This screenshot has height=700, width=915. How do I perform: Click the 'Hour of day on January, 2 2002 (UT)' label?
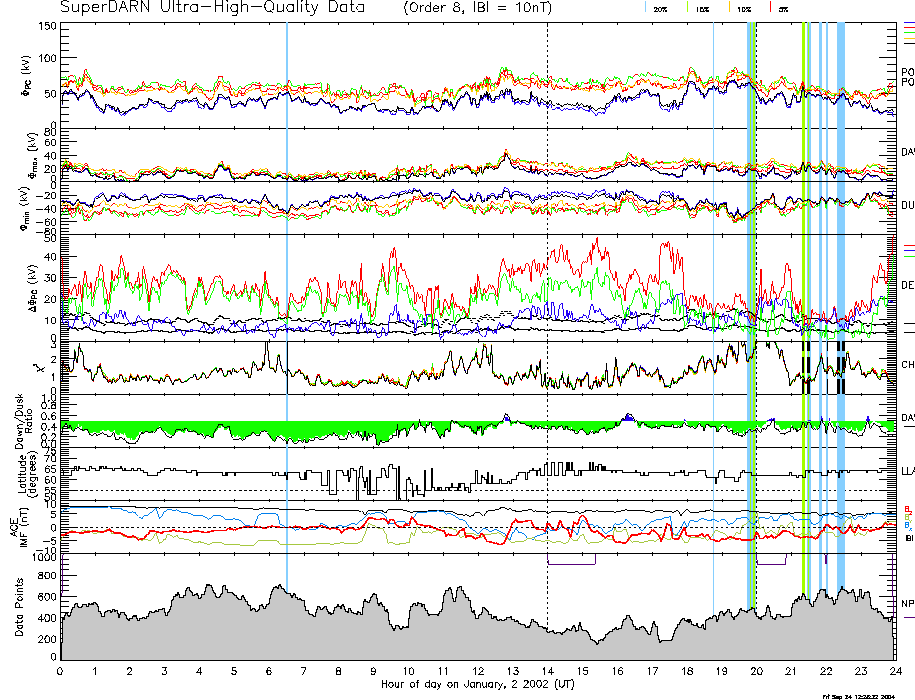point(478,684)
